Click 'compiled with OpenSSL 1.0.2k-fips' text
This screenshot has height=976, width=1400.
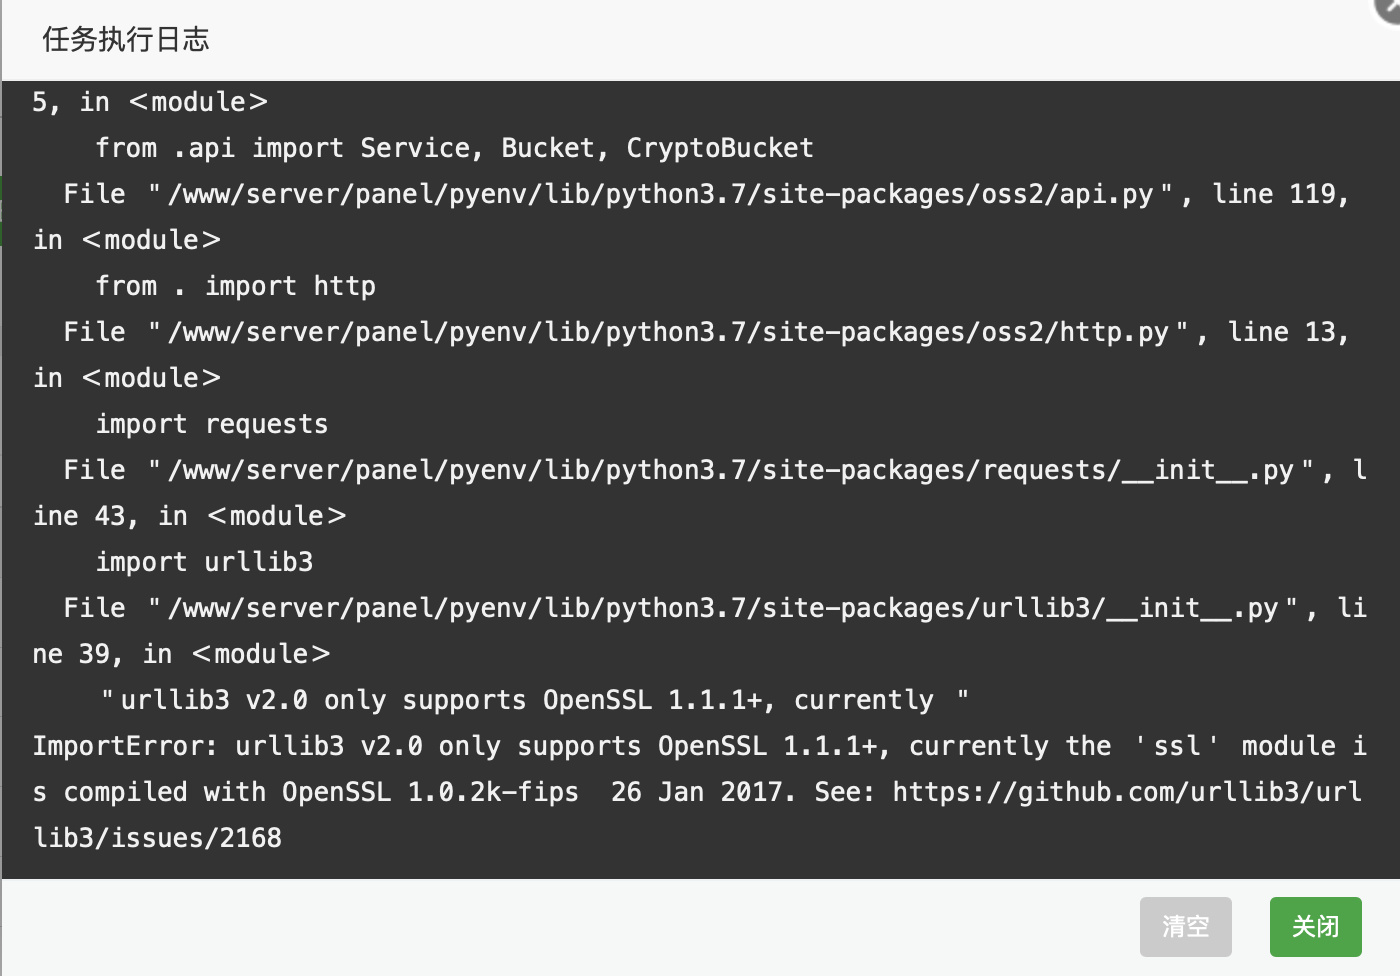click(x=322, y=792)
